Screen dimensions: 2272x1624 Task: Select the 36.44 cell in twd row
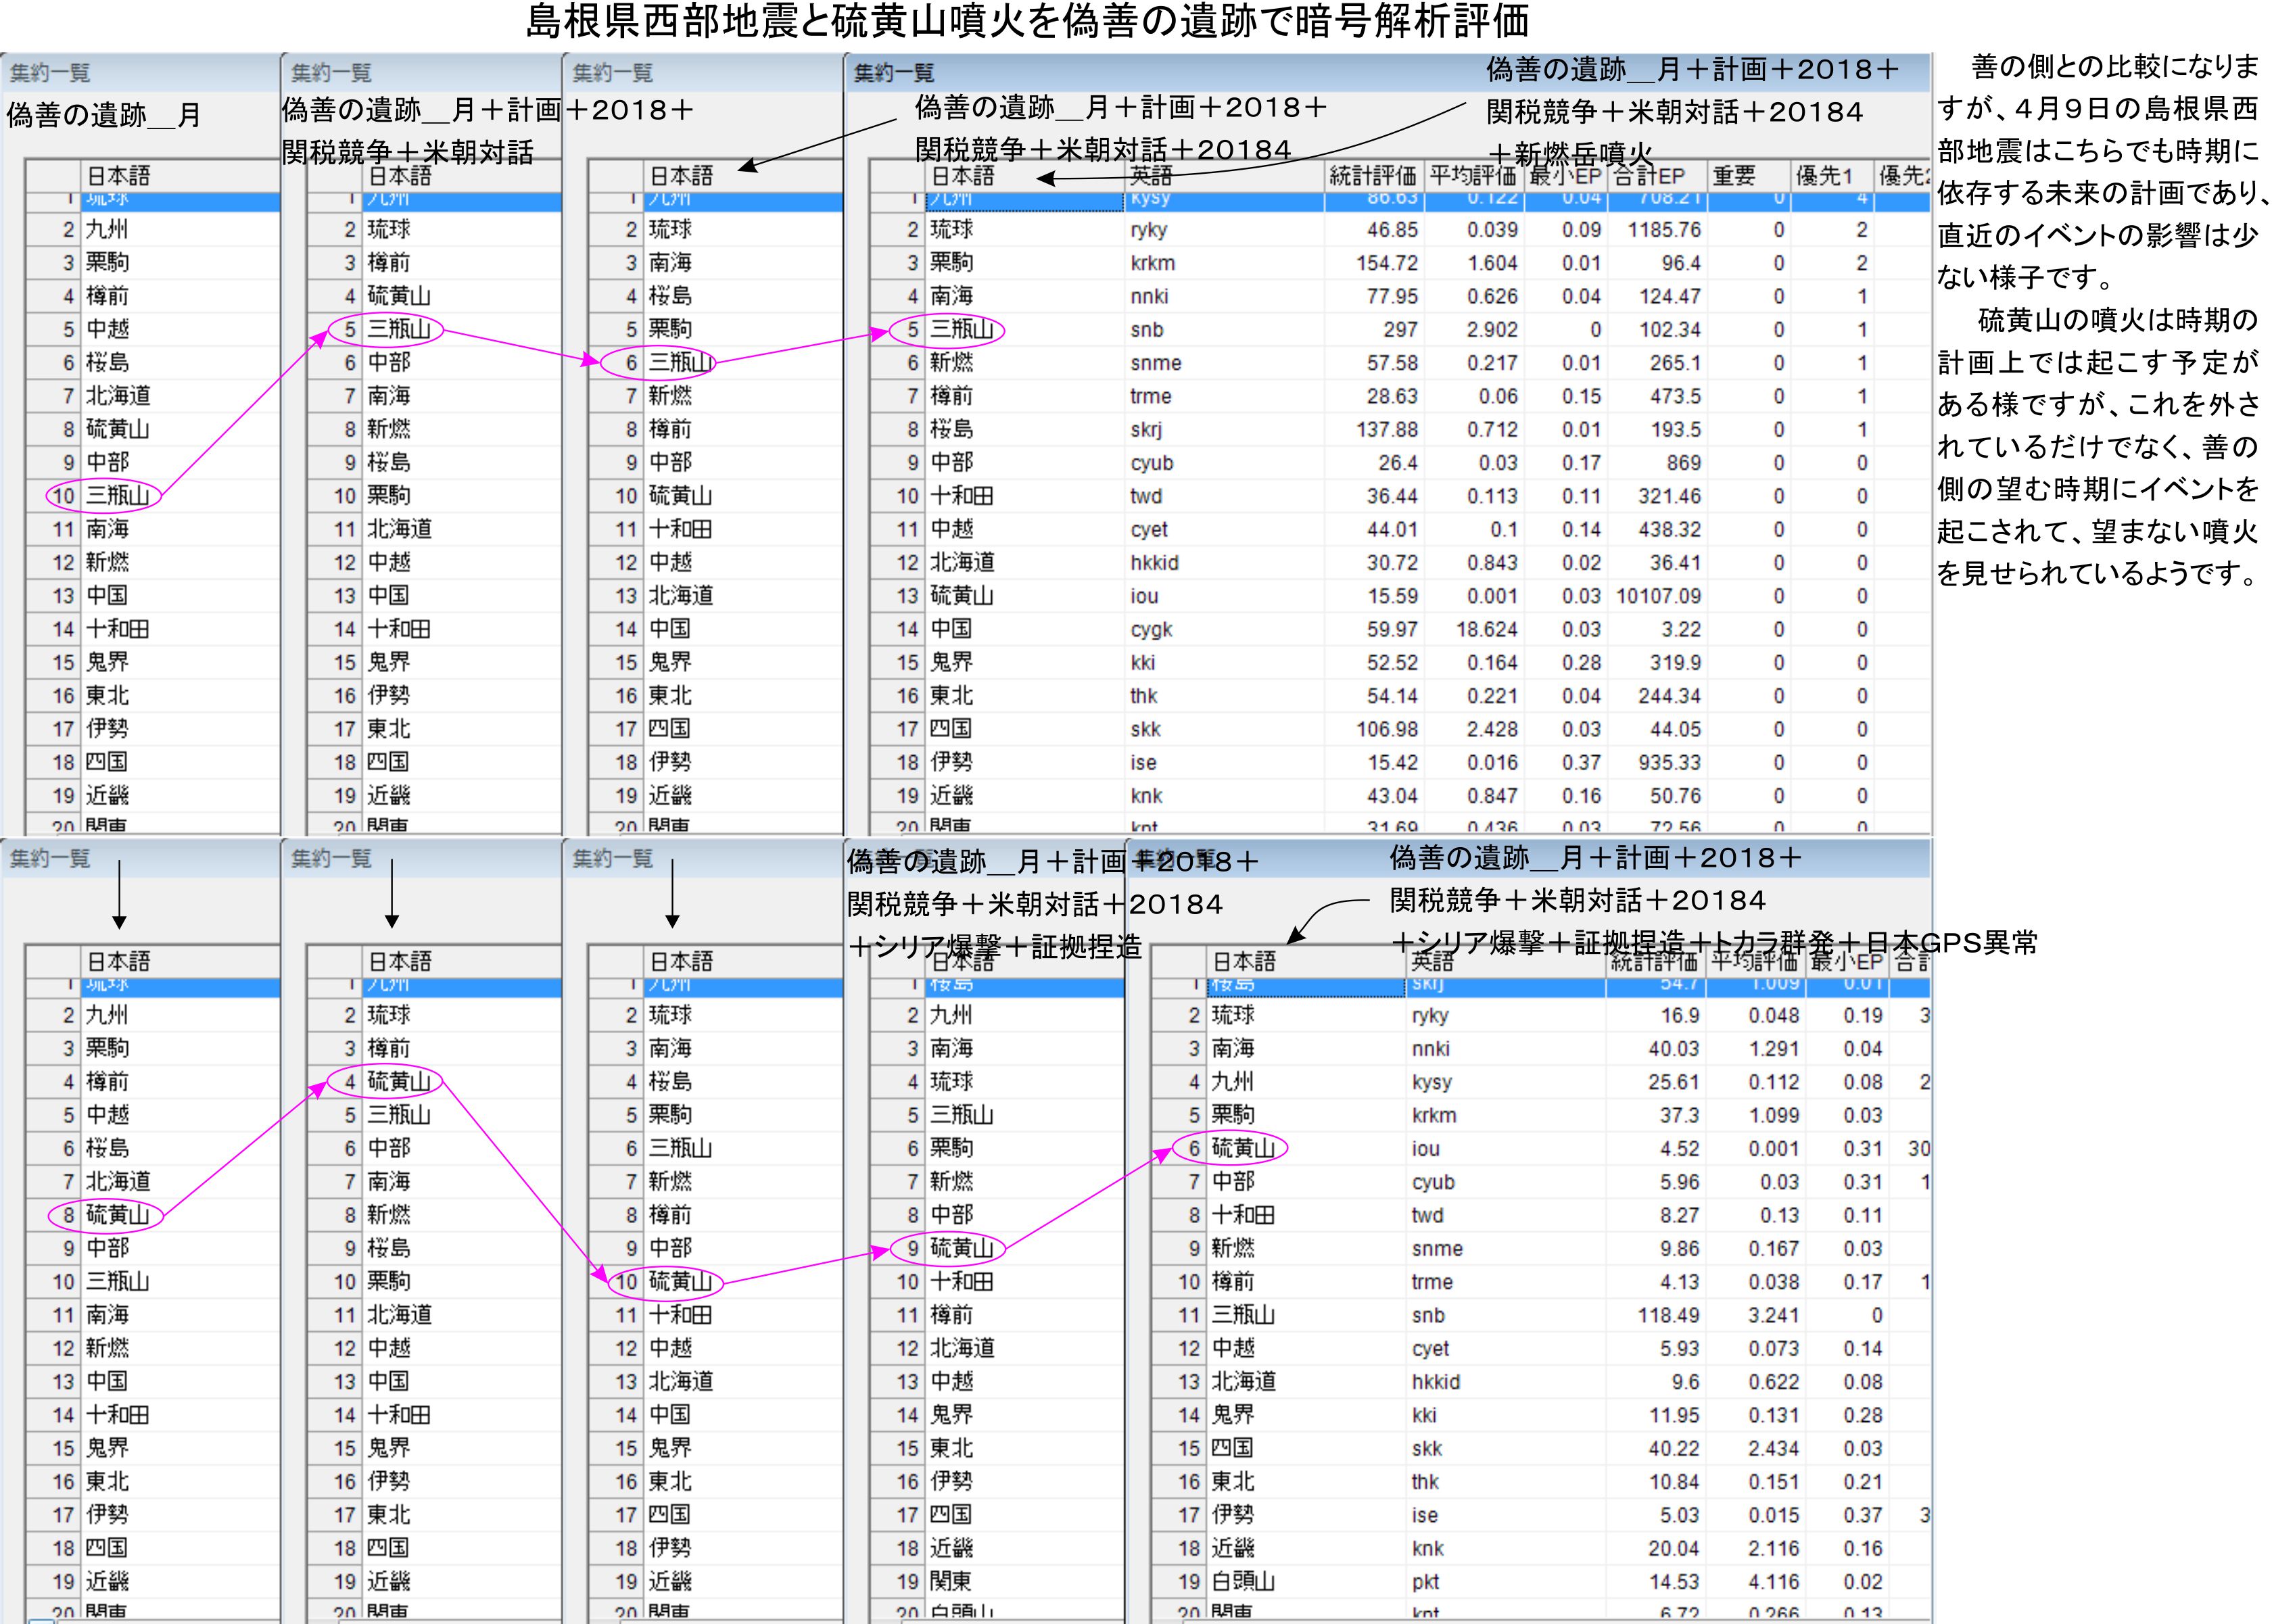[1391, 496]
